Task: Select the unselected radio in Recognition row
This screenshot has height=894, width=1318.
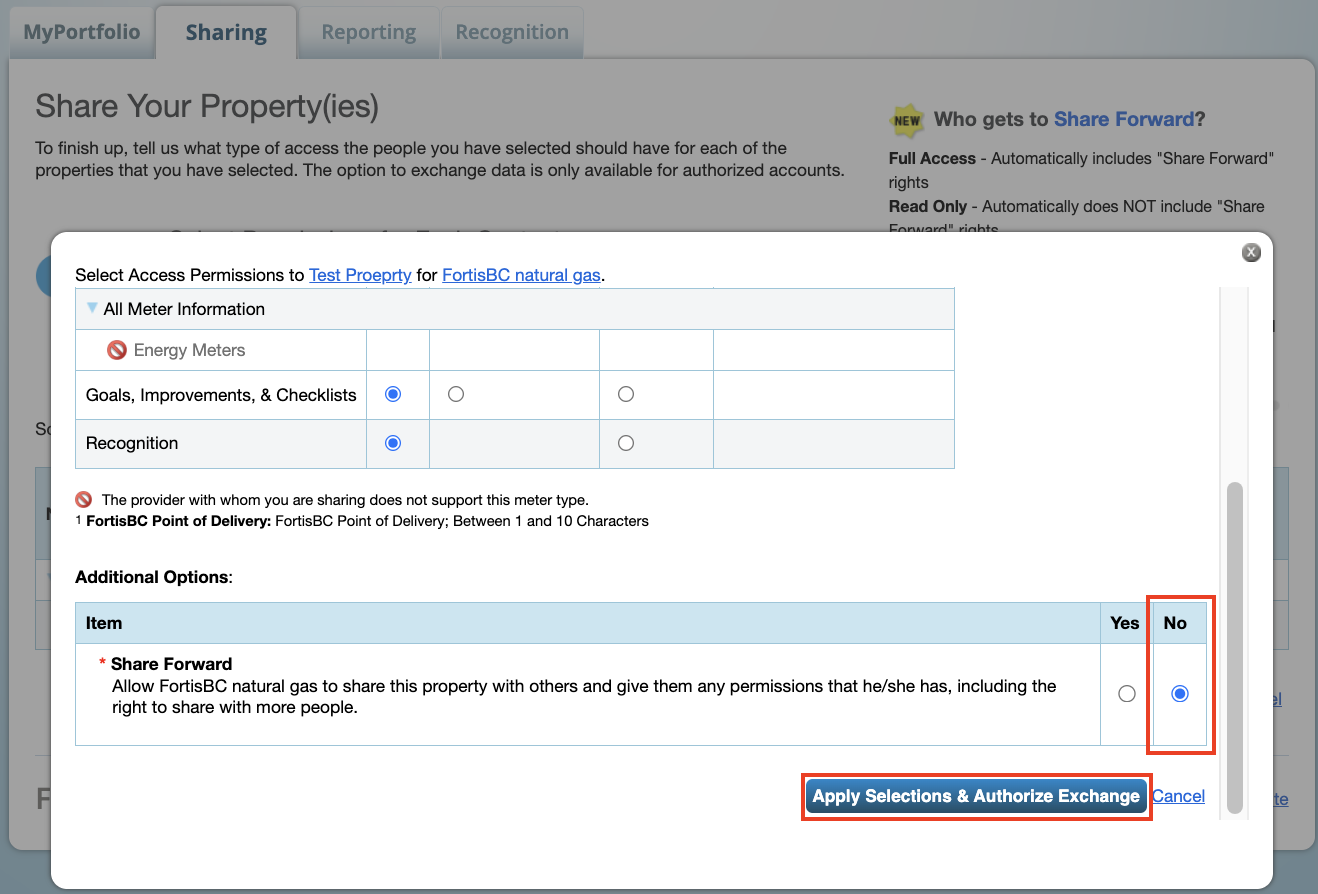Action: pyautogui.click(x=626, y=443)
